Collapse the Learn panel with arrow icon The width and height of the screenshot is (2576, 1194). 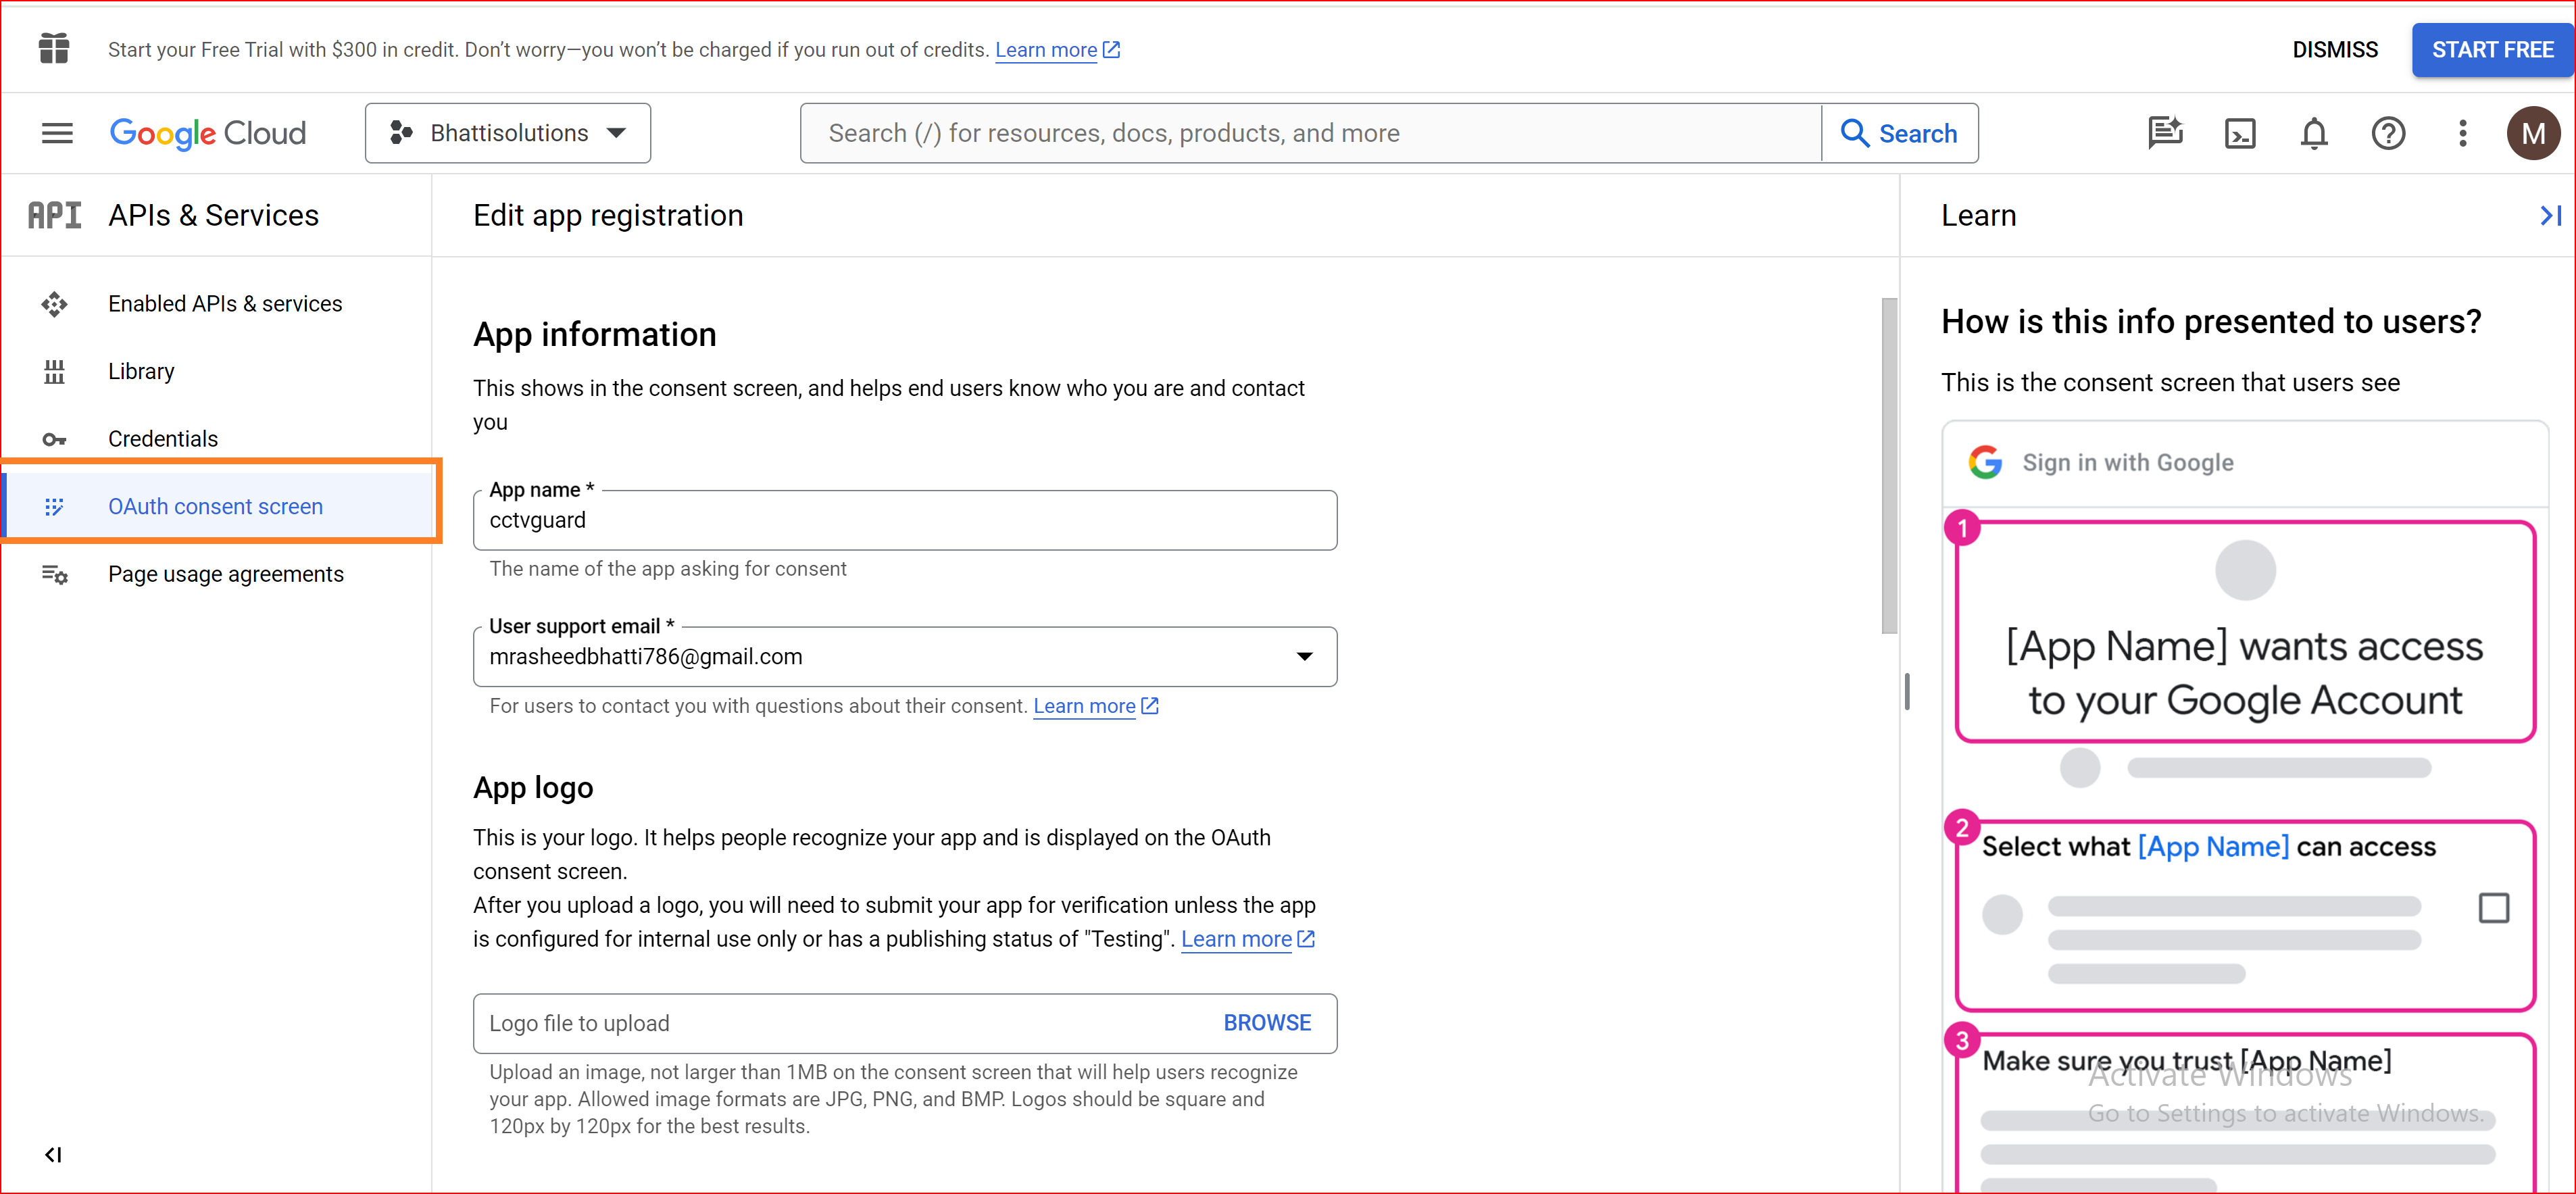tap(2550, 215)
